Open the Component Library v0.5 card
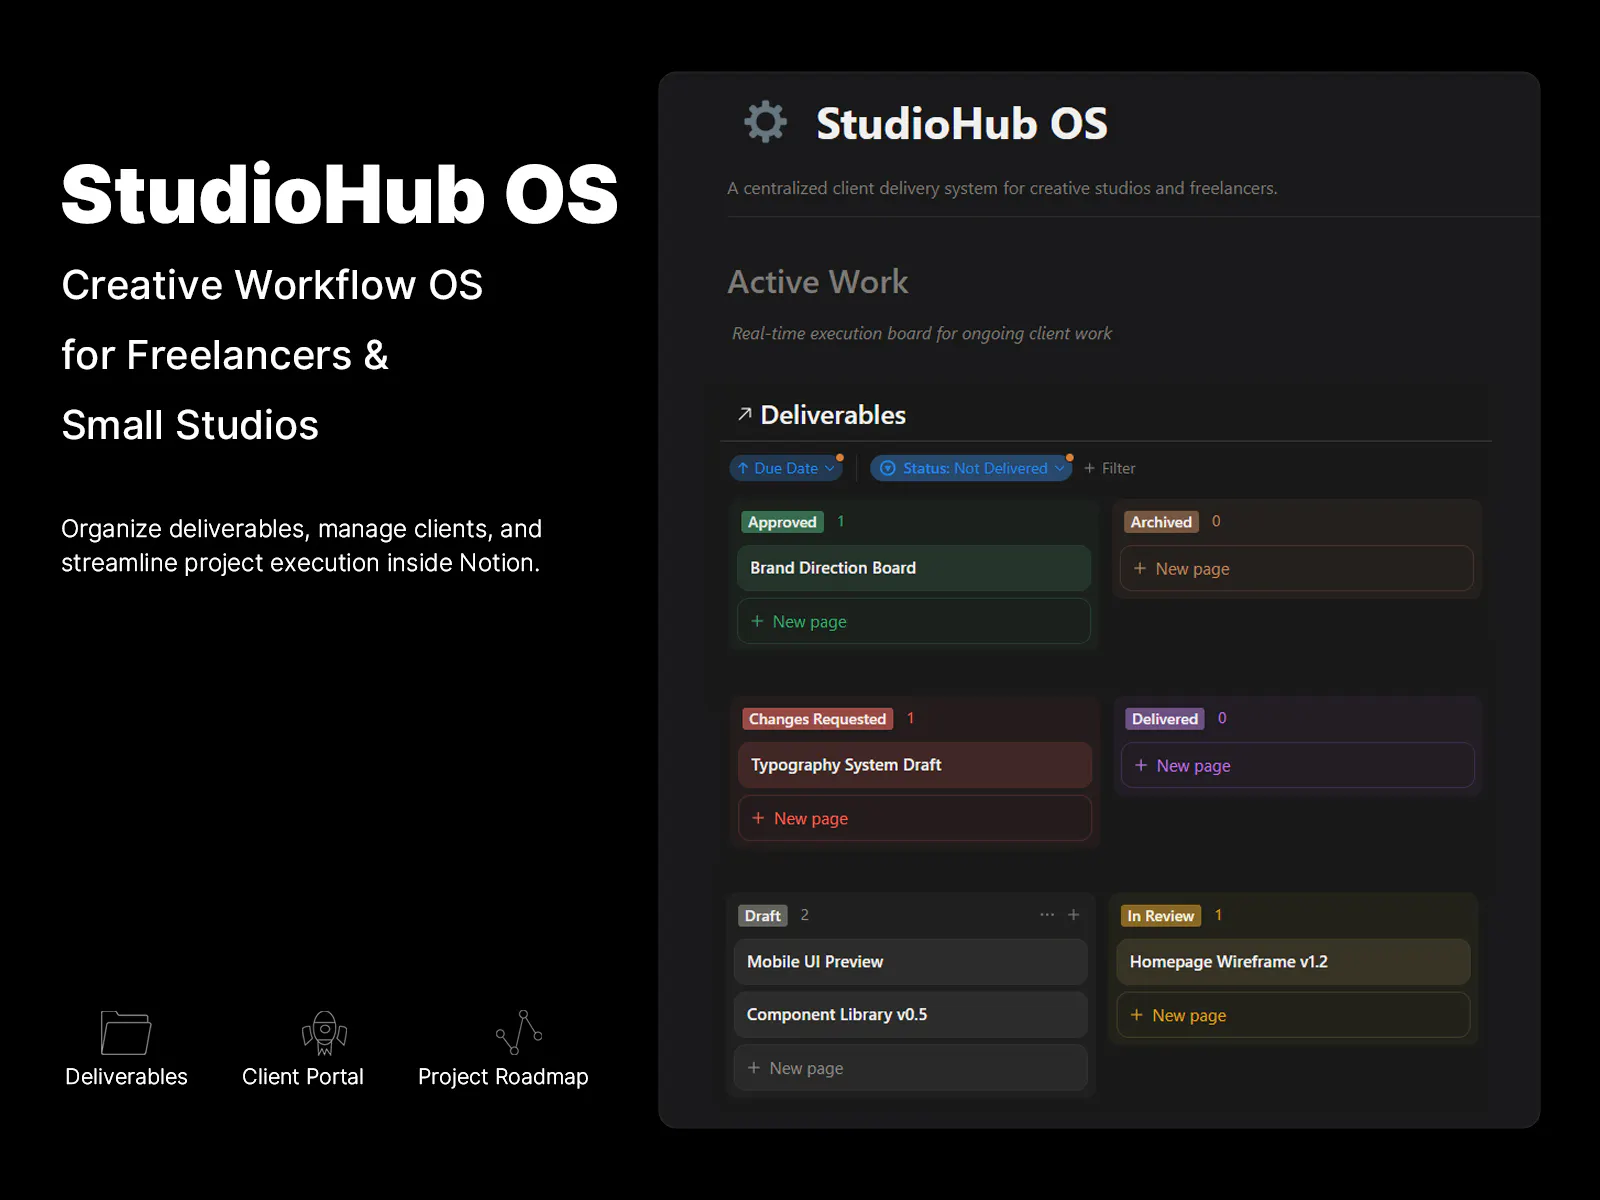Viewport: 1600px width, 1200px height. pos(911,1015)
